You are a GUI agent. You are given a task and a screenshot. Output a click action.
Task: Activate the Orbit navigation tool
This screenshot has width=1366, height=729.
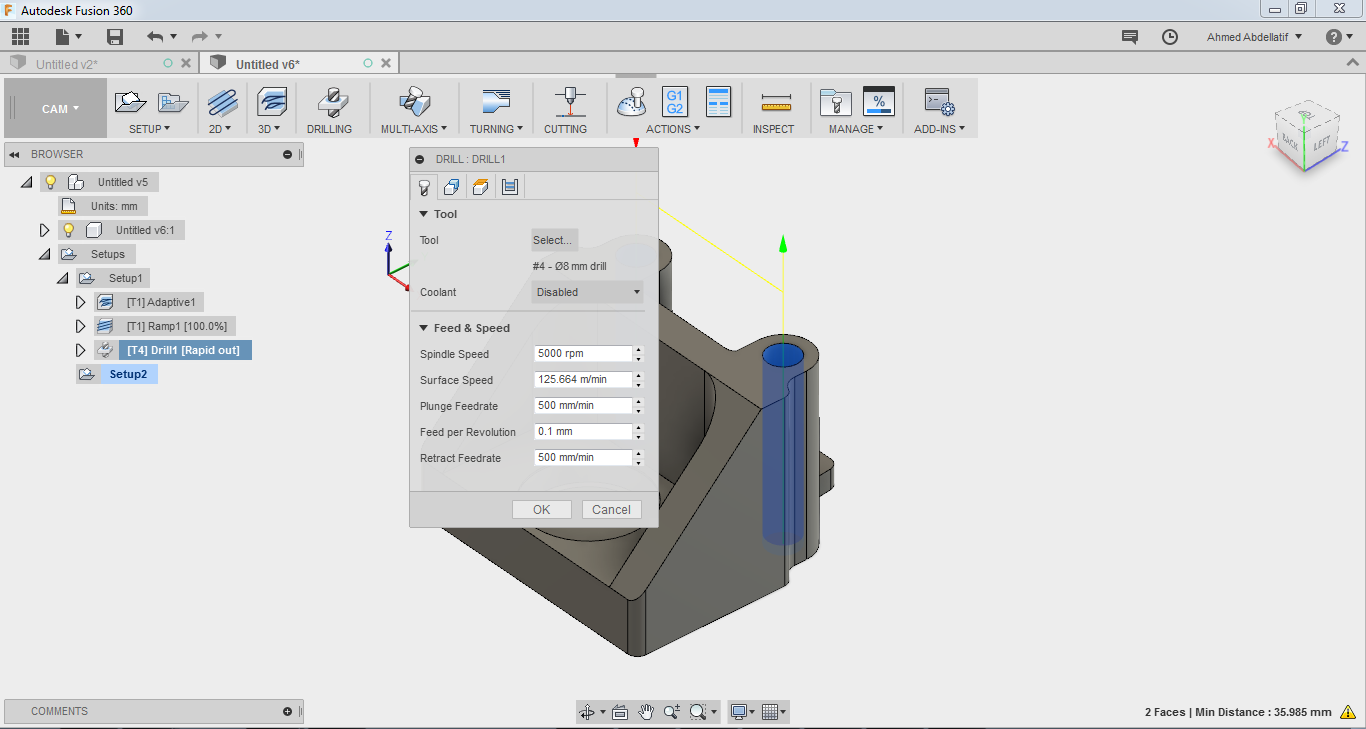click(x=588, y=712)
